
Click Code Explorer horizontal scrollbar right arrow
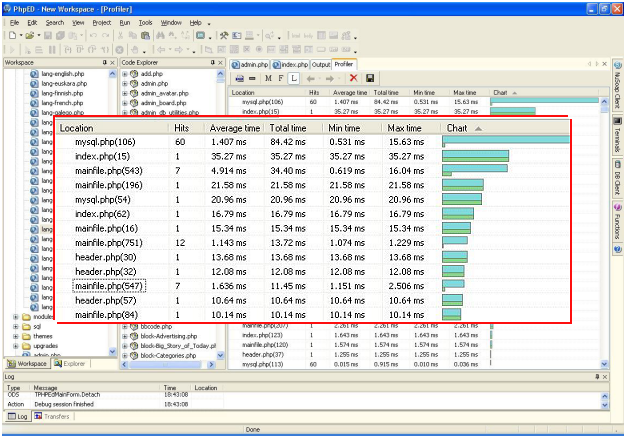(x=211, y=364)
